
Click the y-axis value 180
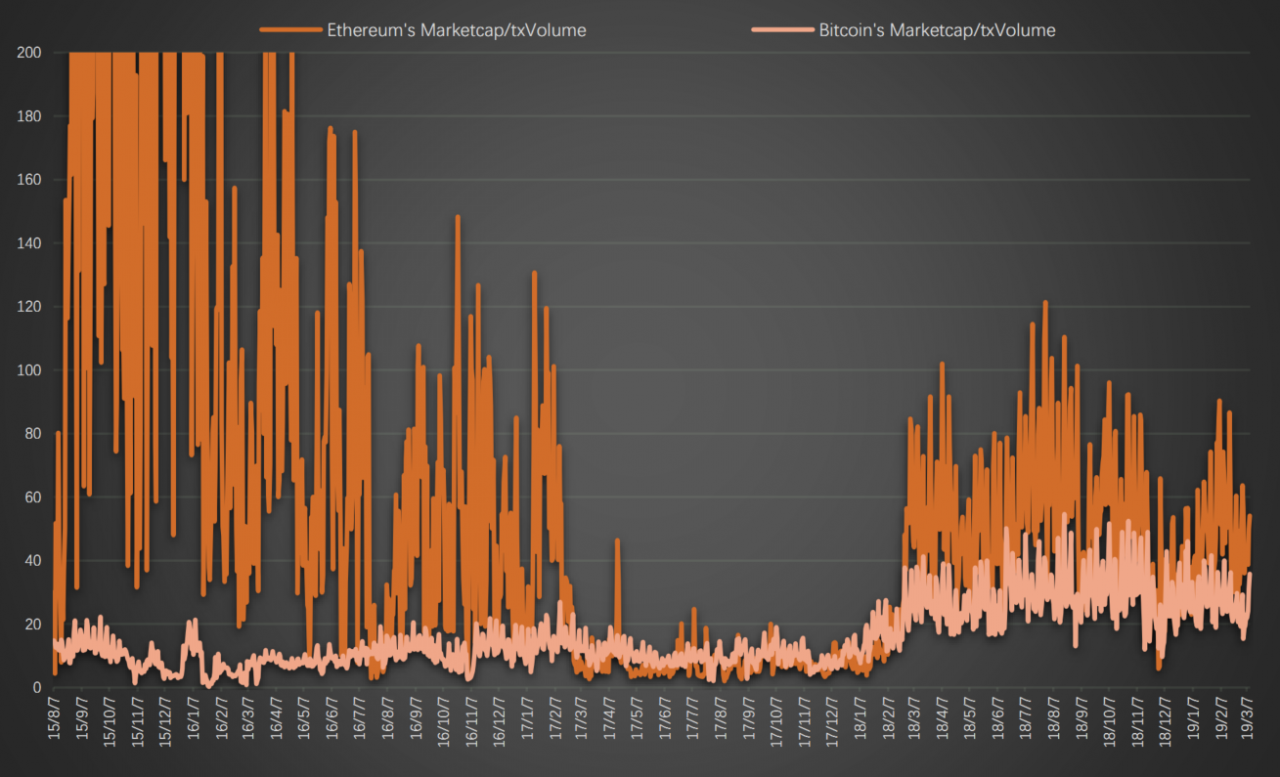tap(29, 116)
